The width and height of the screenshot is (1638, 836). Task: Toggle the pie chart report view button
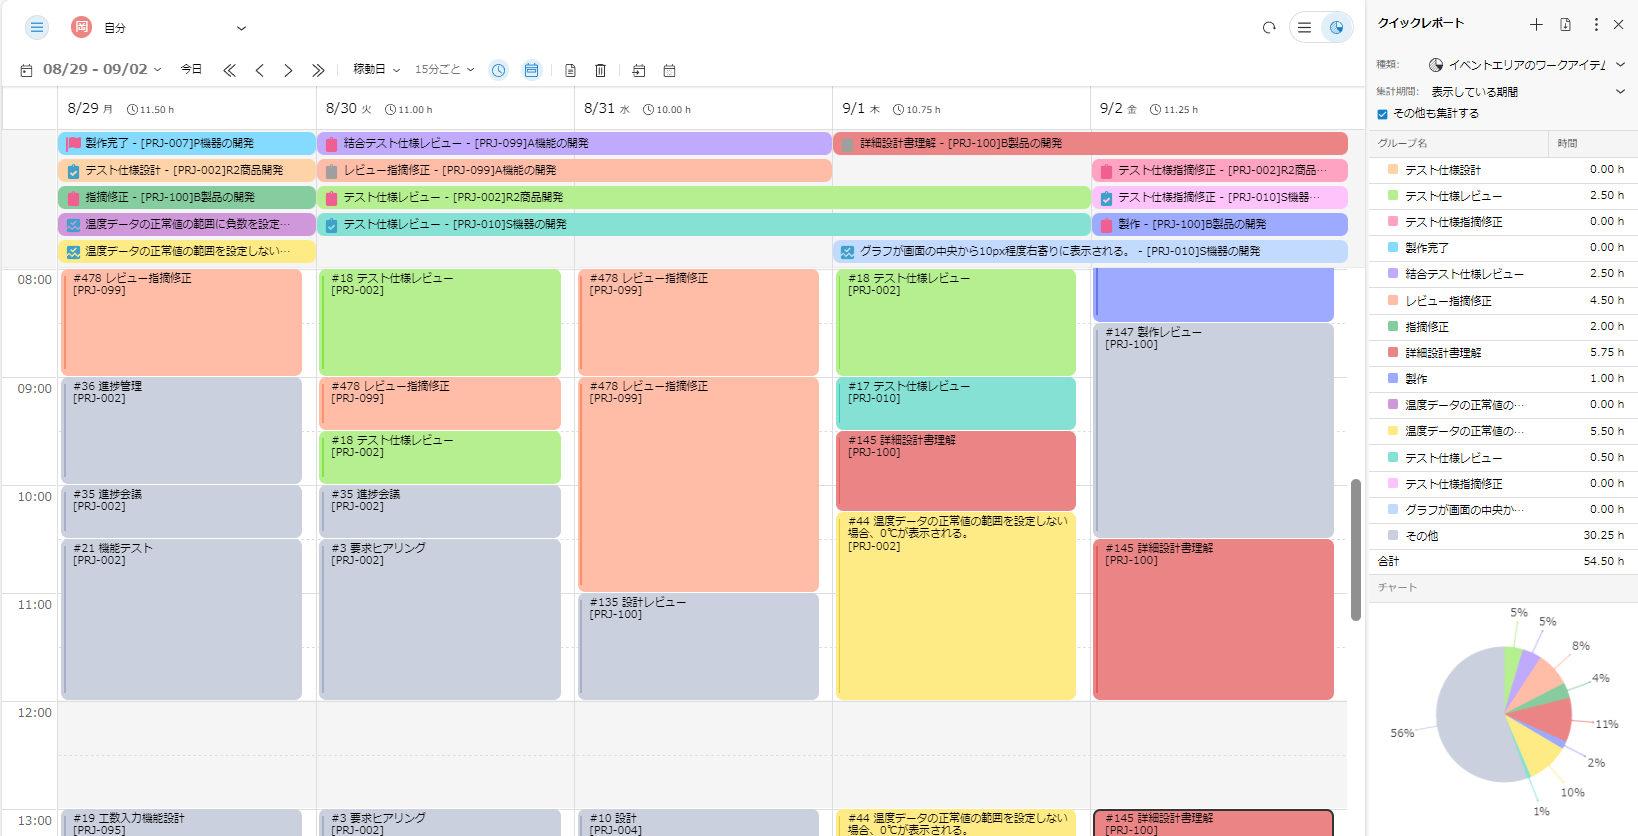[x=1336, y=28]
